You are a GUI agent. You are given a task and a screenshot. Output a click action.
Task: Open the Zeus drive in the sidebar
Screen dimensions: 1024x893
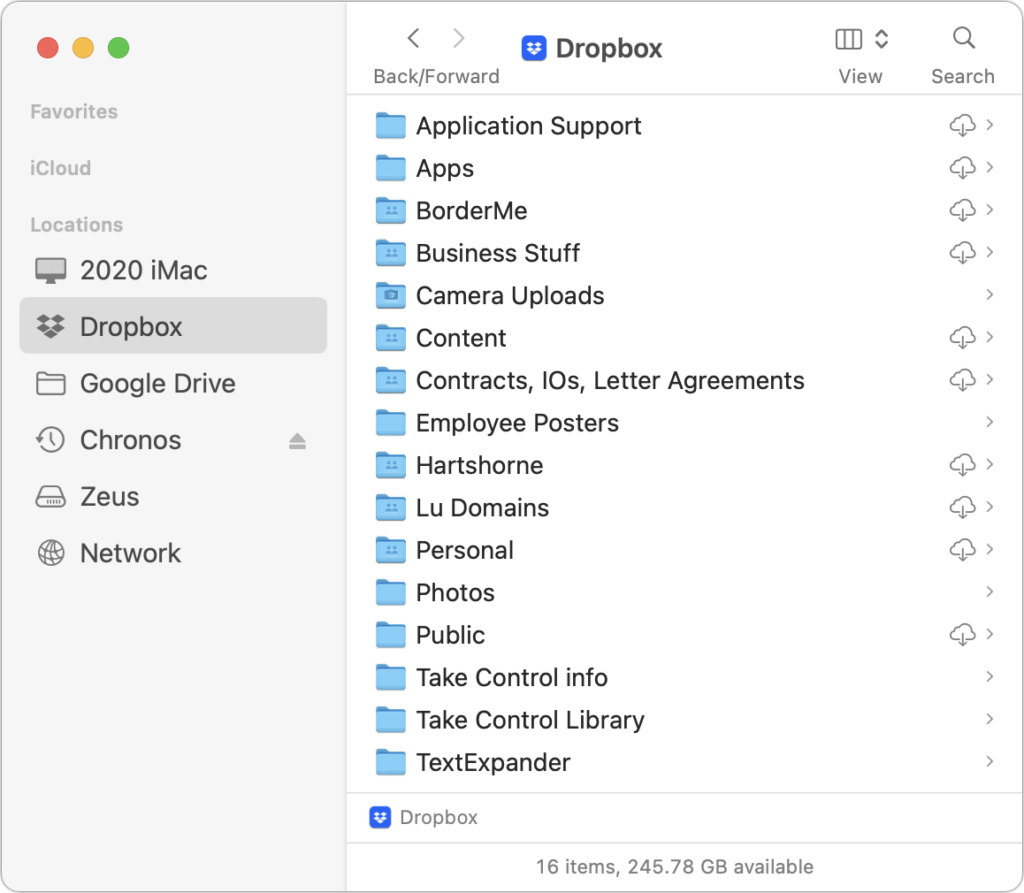pyautogui.click(x=173, y=497)
